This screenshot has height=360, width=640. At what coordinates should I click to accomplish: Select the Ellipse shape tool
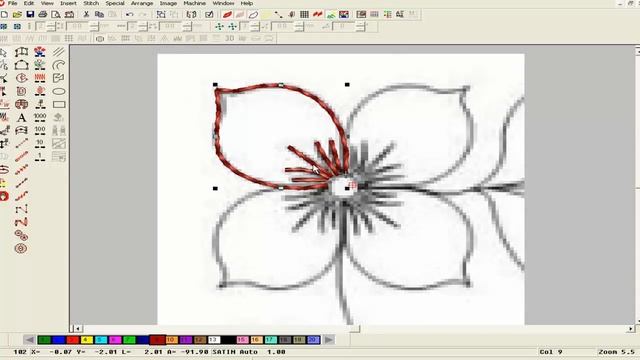(59, 91)
